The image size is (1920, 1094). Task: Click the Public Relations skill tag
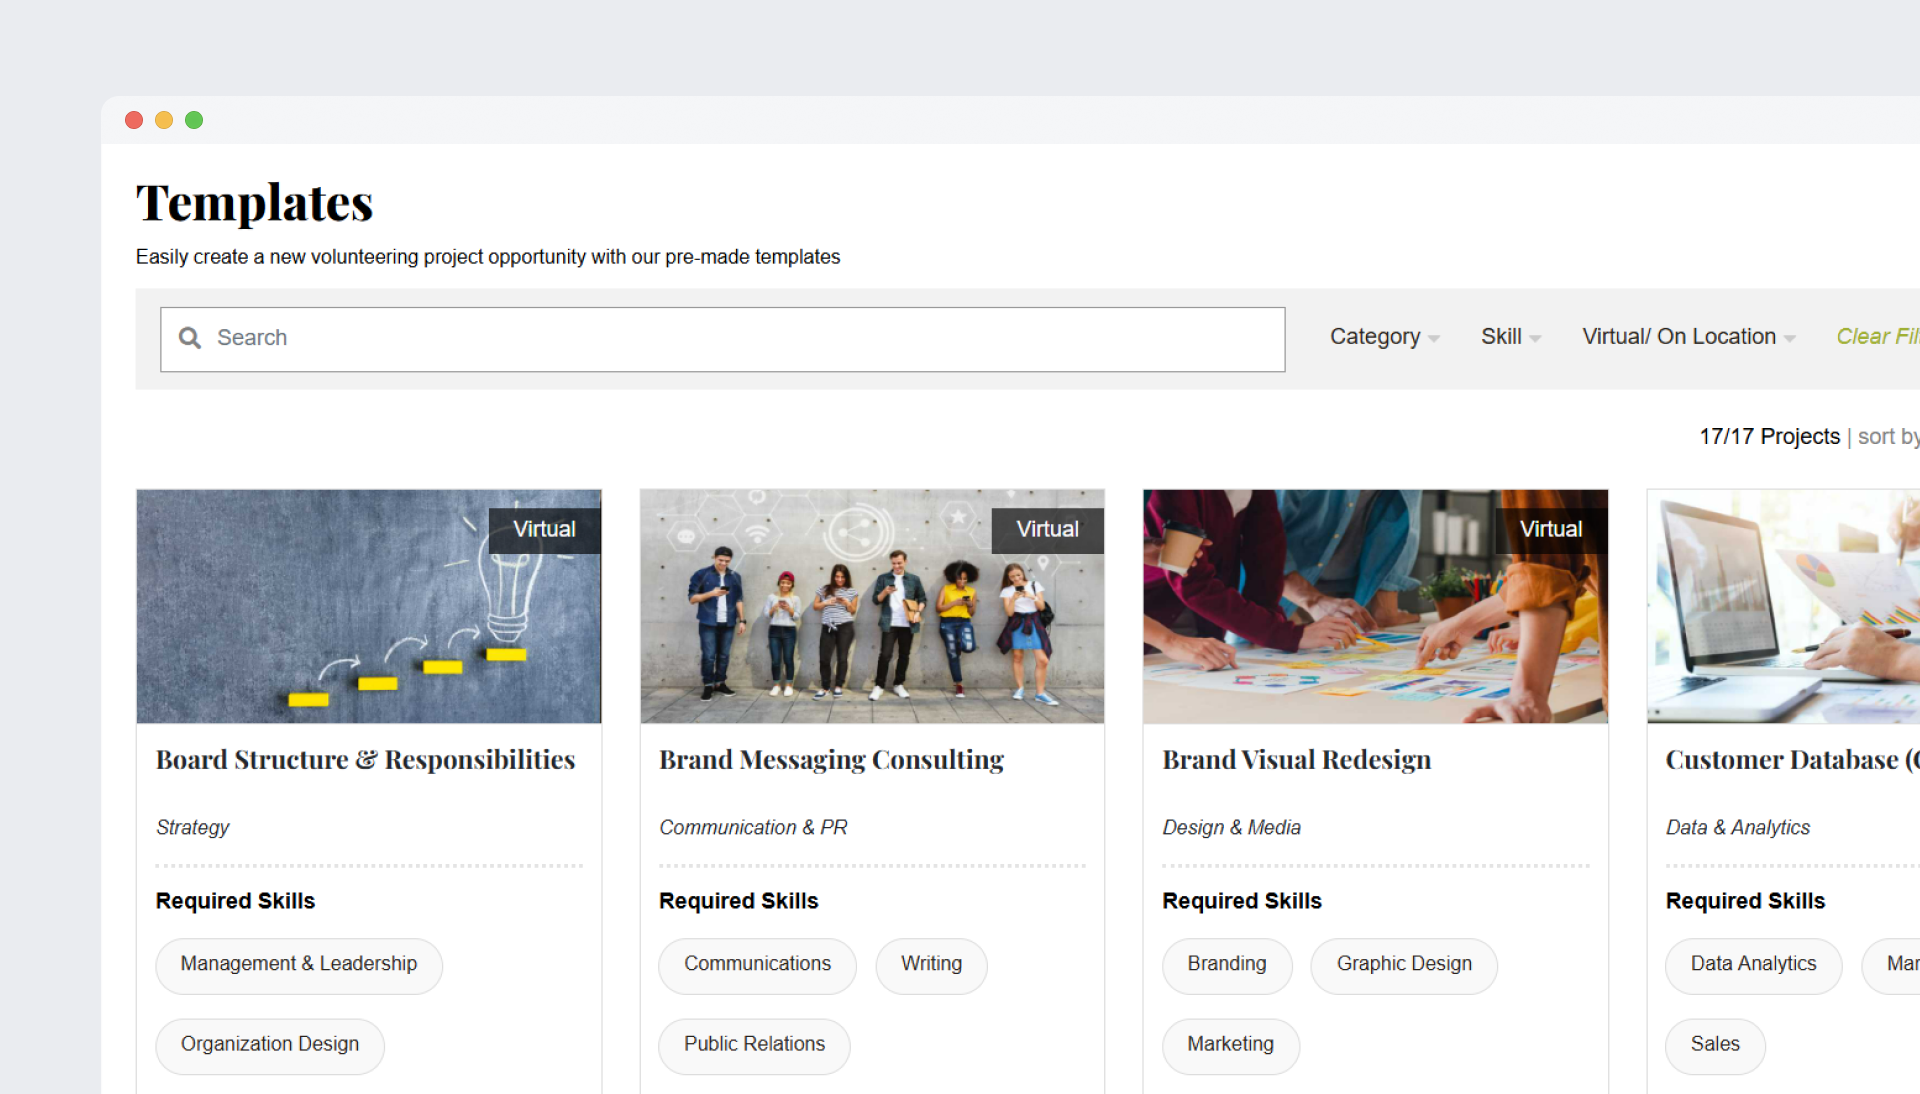754,1044
